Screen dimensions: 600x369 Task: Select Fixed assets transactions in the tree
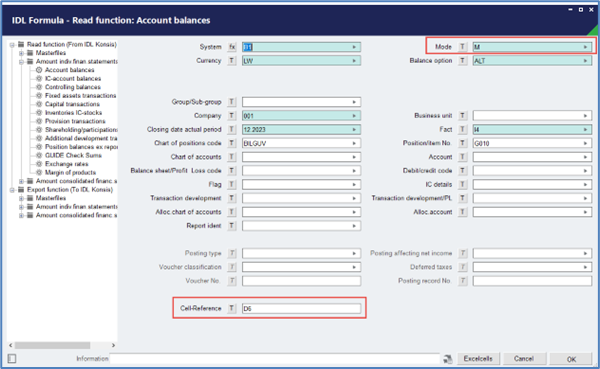tap(80, 96)
